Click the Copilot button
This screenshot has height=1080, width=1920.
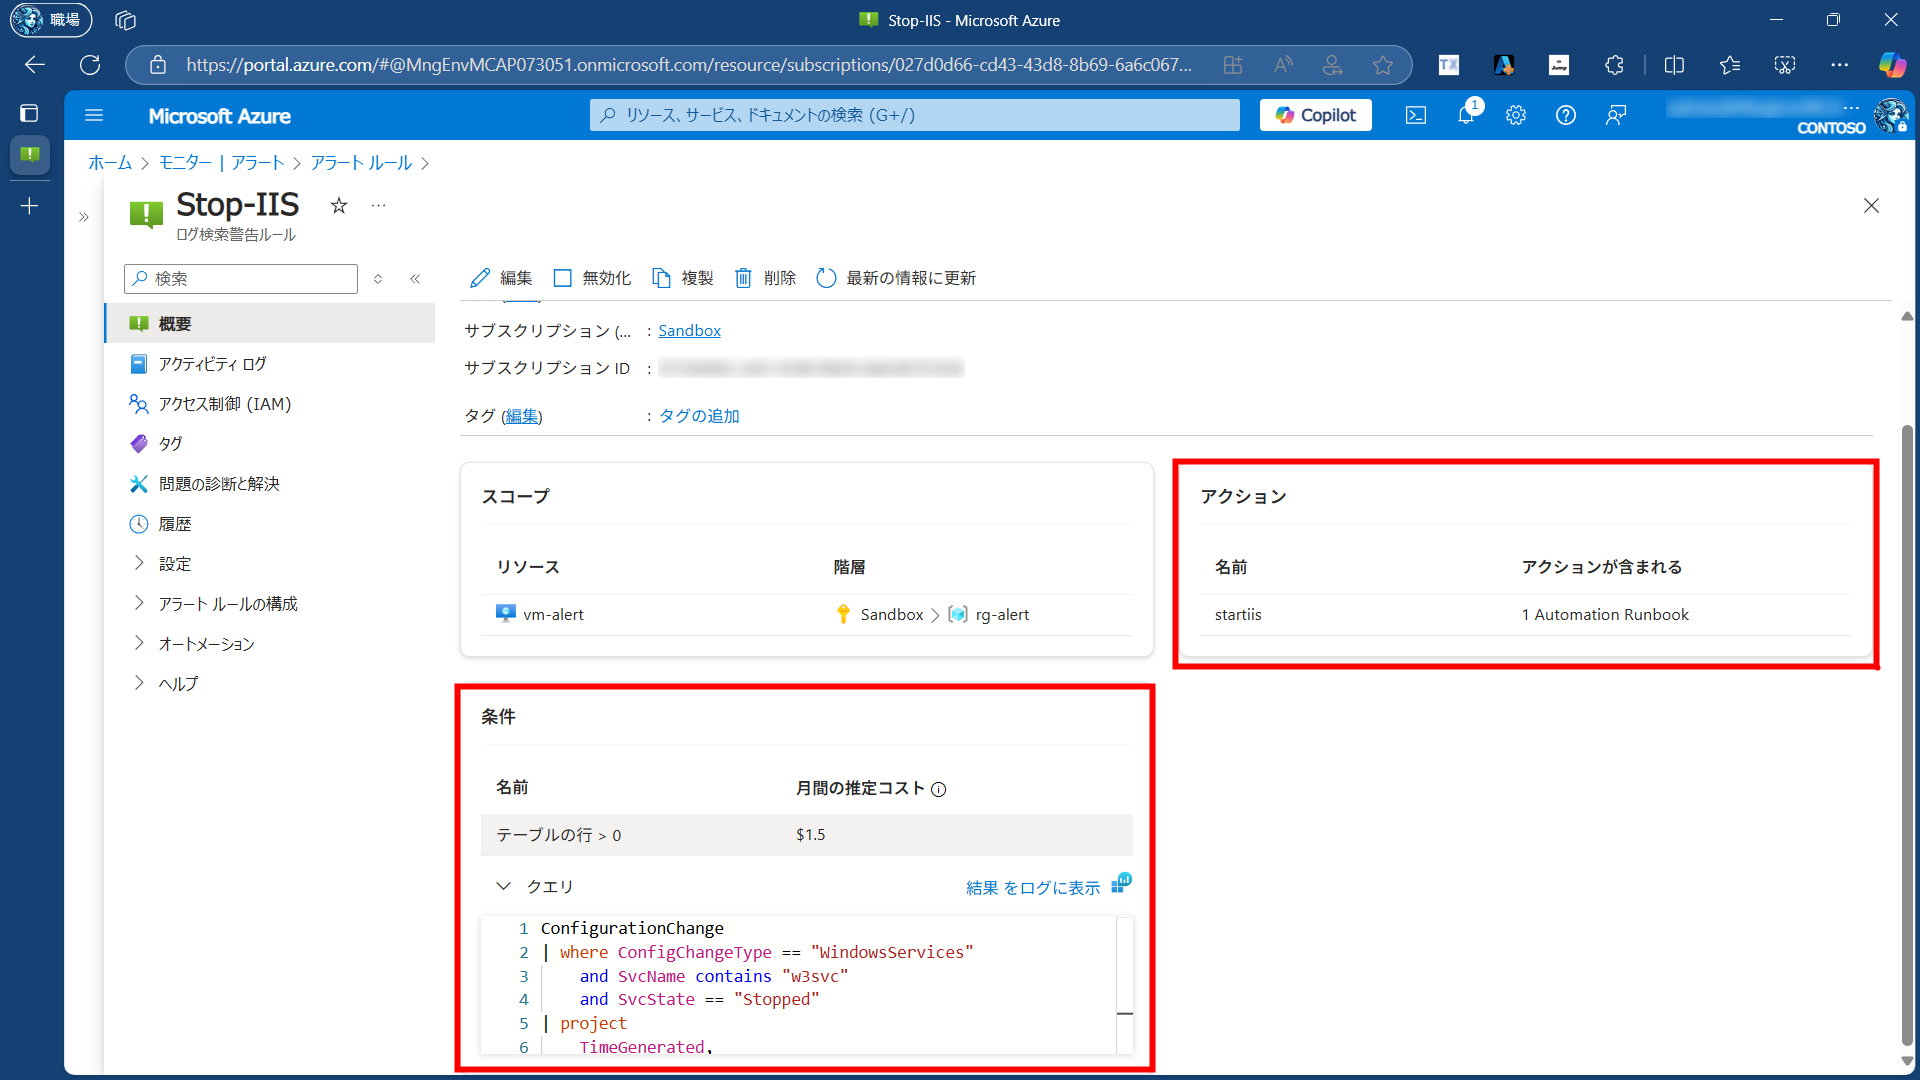[1315, 115]
